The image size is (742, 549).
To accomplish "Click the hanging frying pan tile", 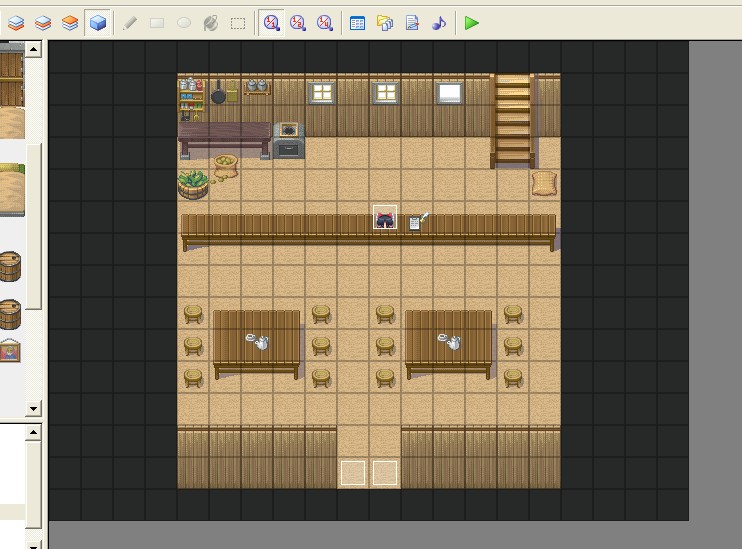I will pos(218,92).
